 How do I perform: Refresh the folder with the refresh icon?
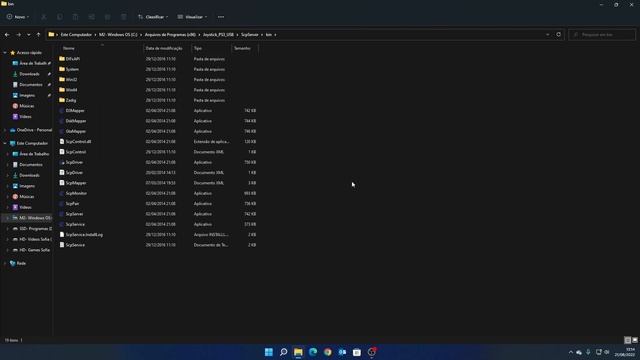pos(559,35)
